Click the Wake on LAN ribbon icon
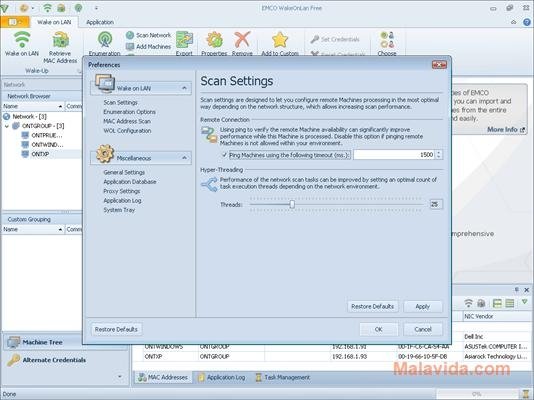This screenshot has width=534, height=400. click(x=22, y=40)
